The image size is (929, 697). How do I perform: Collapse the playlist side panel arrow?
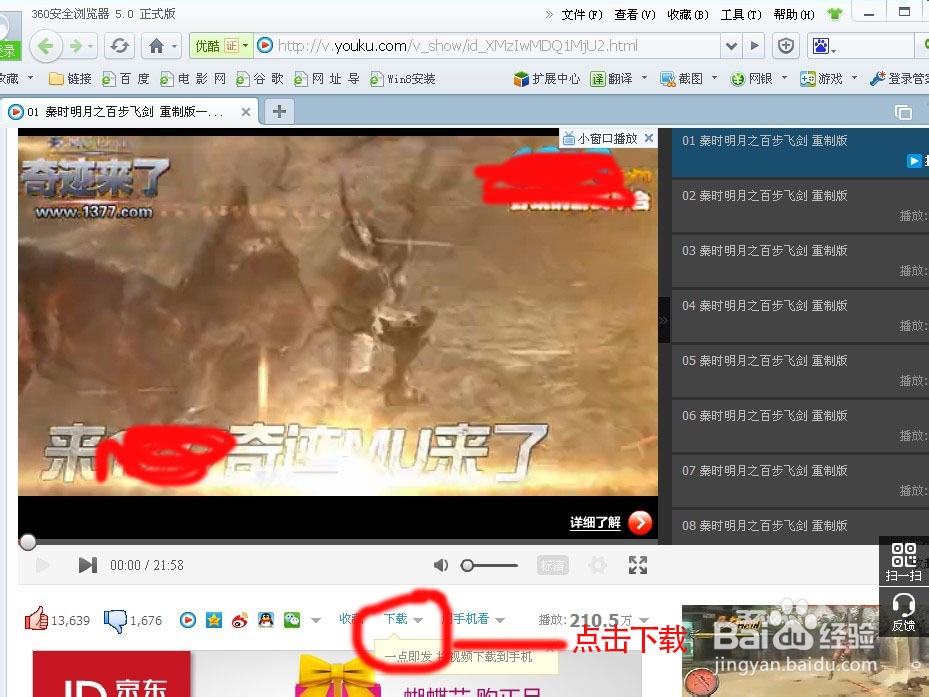(664, 320)
